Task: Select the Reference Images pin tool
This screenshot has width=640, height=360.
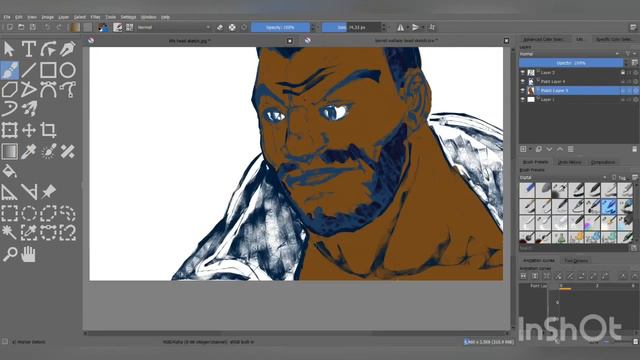Action: tap(48, 192)
